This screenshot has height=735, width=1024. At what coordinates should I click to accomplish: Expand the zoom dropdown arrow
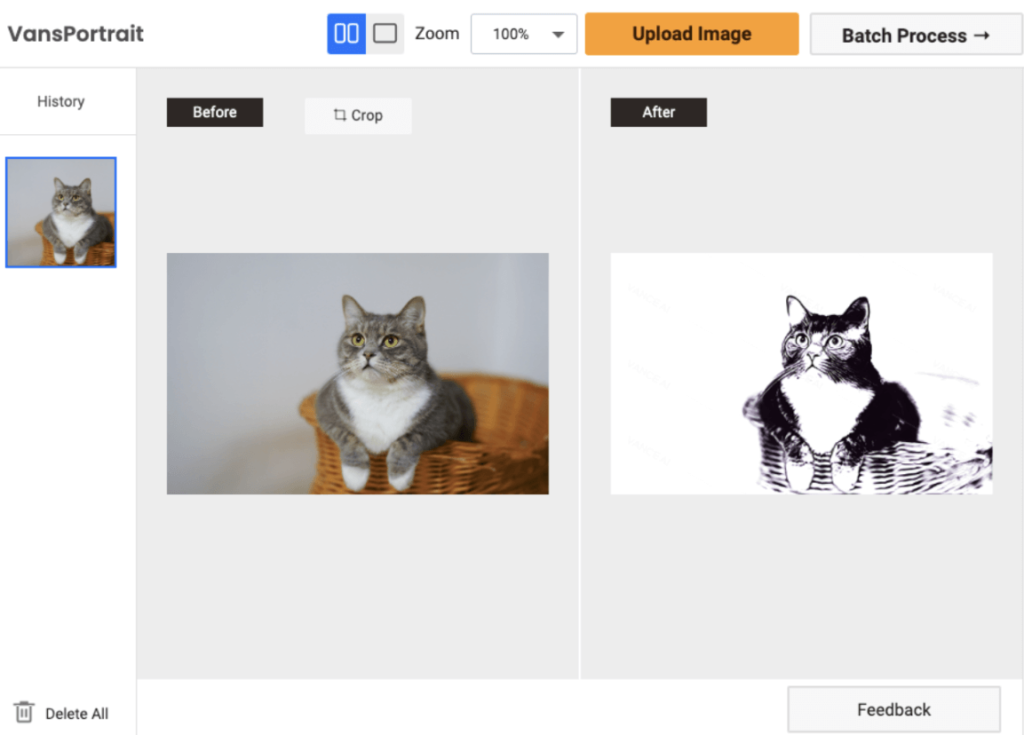click(558, 35)
